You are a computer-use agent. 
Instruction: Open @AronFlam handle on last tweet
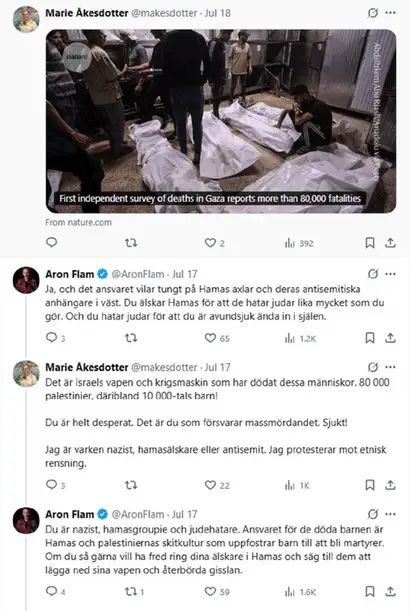pos(138,514)
